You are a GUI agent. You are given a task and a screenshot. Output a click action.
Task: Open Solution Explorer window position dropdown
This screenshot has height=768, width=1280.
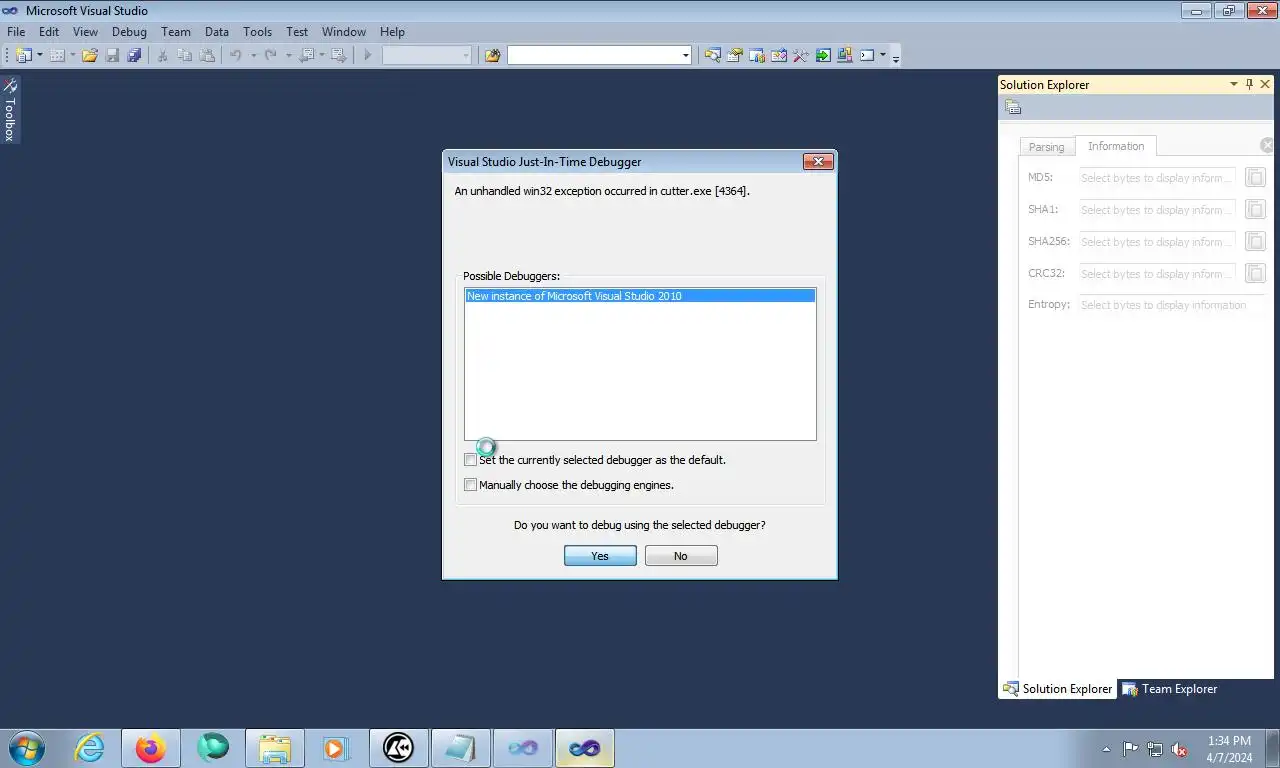point(1233,85)
